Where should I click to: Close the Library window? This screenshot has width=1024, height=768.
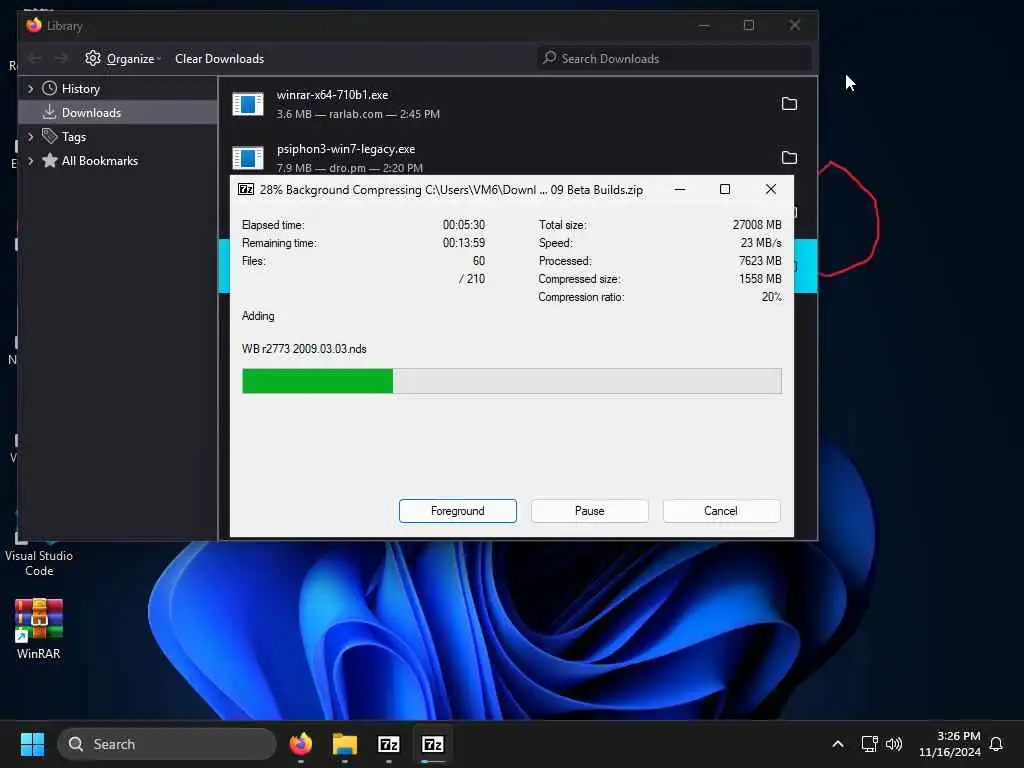[795, 25]
